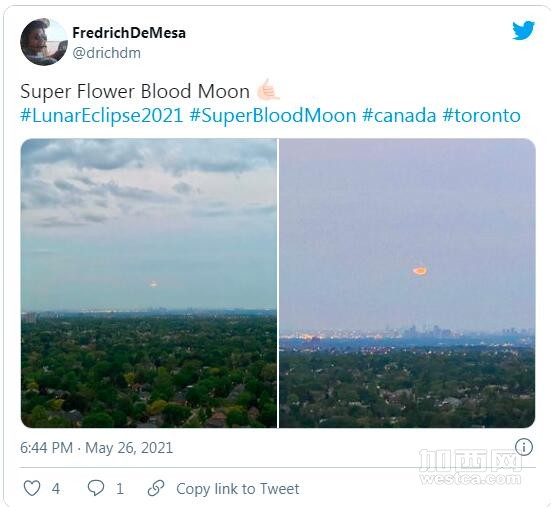The width and height of the screenshot is (551, 507).
Task: Open FredrichDeMesa profile avatar picture
Action: tap(44, 42)
